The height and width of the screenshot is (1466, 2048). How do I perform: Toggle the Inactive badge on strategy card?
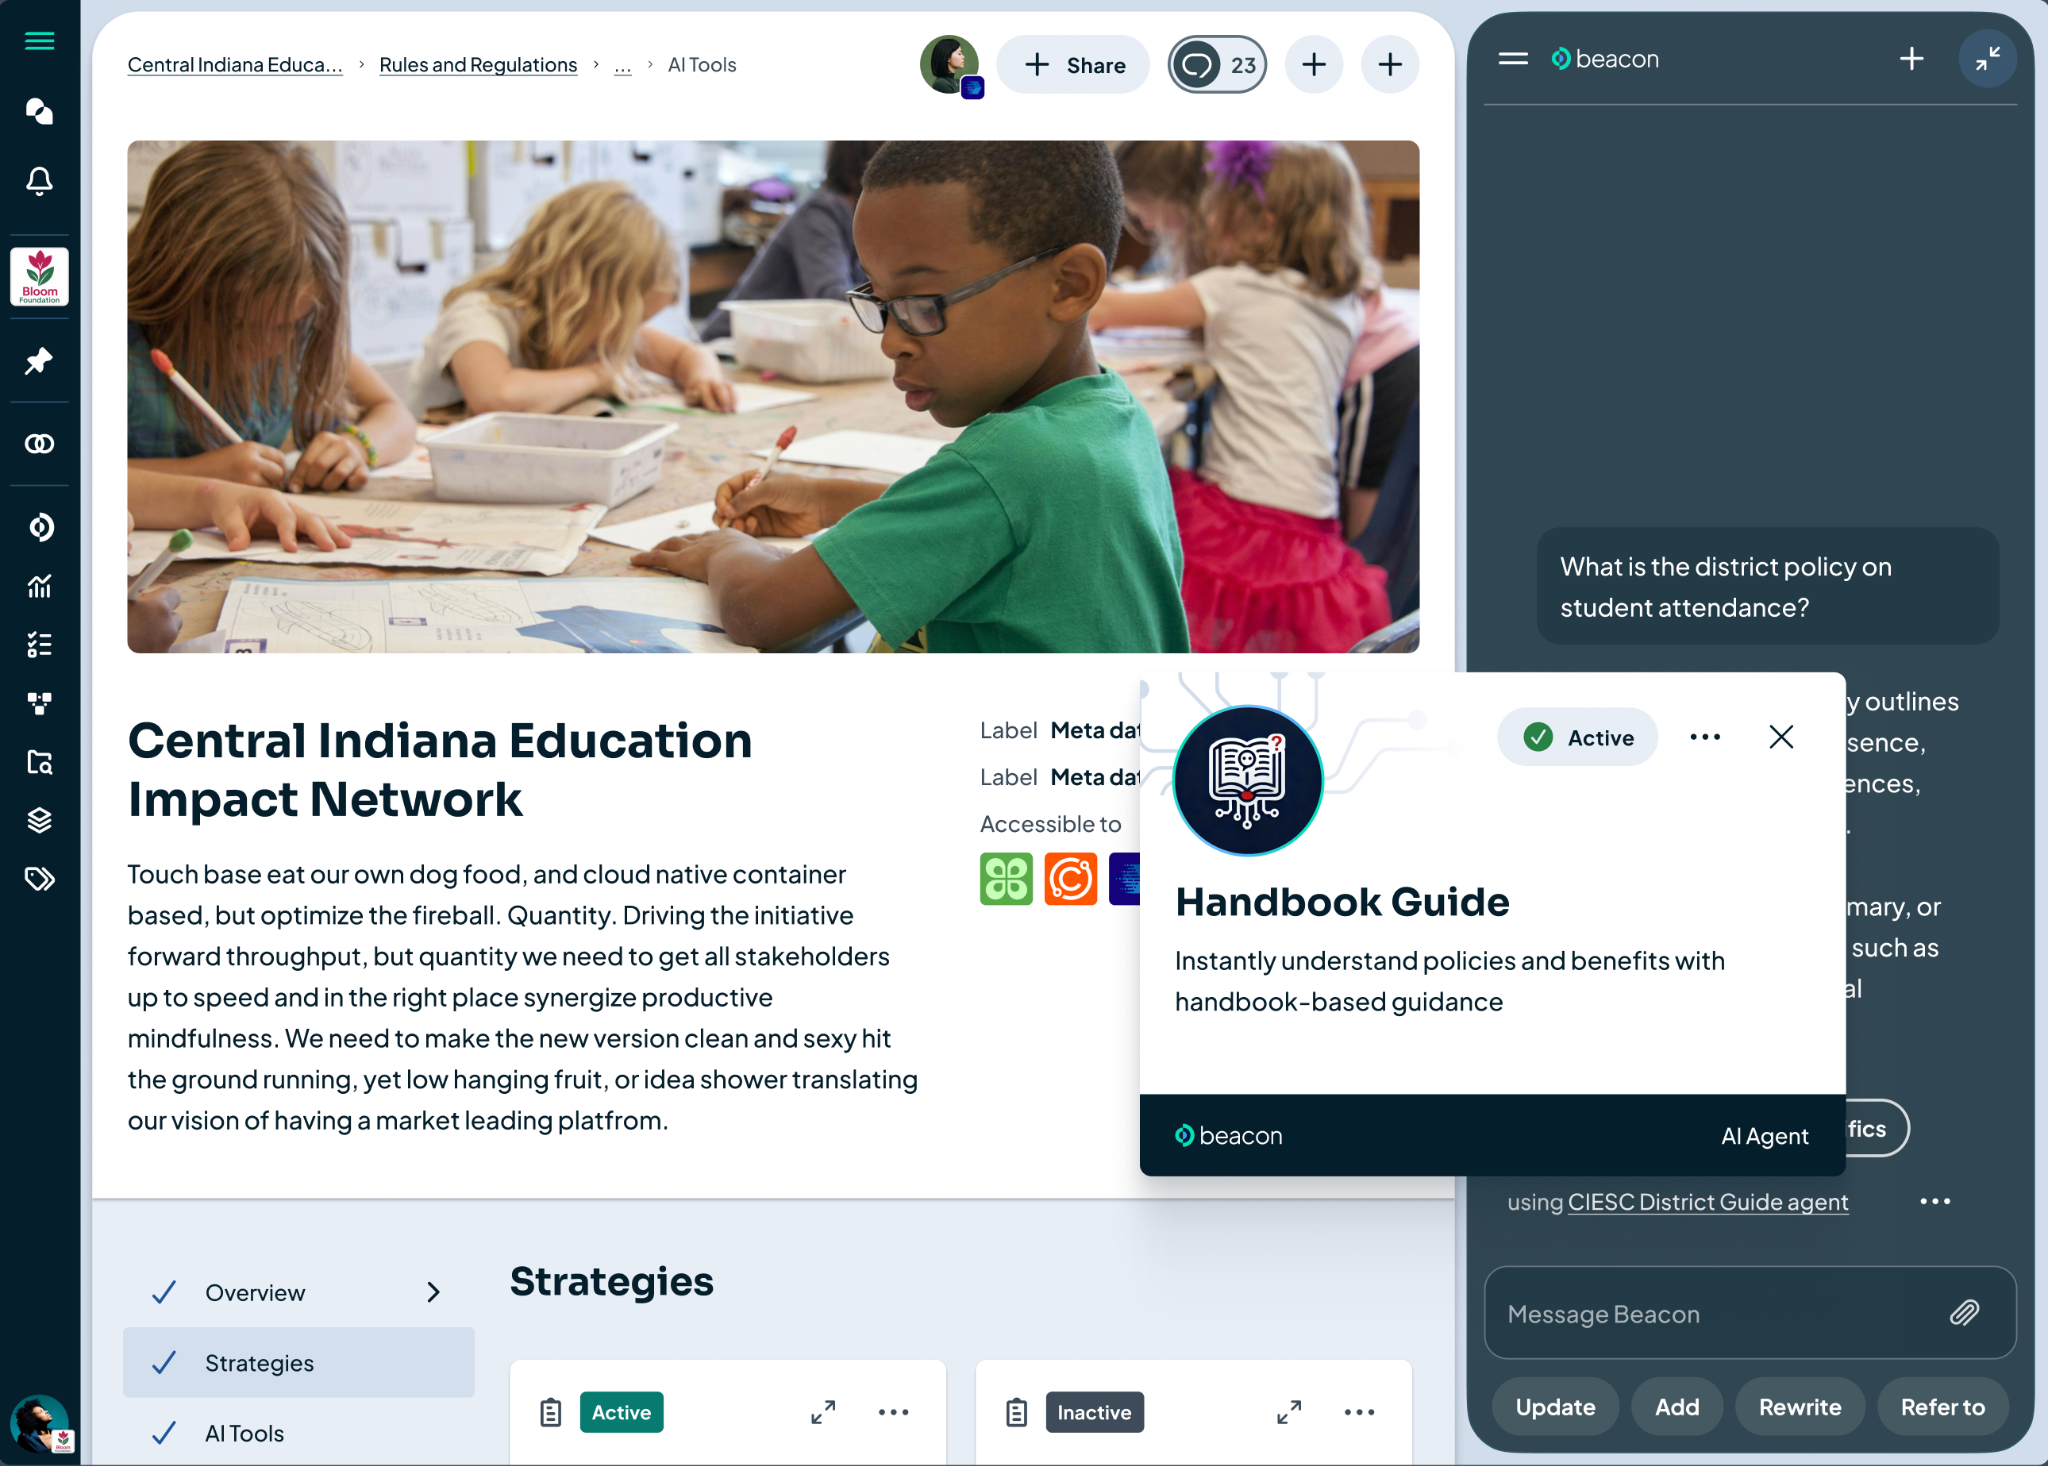click(1094, 1412)
